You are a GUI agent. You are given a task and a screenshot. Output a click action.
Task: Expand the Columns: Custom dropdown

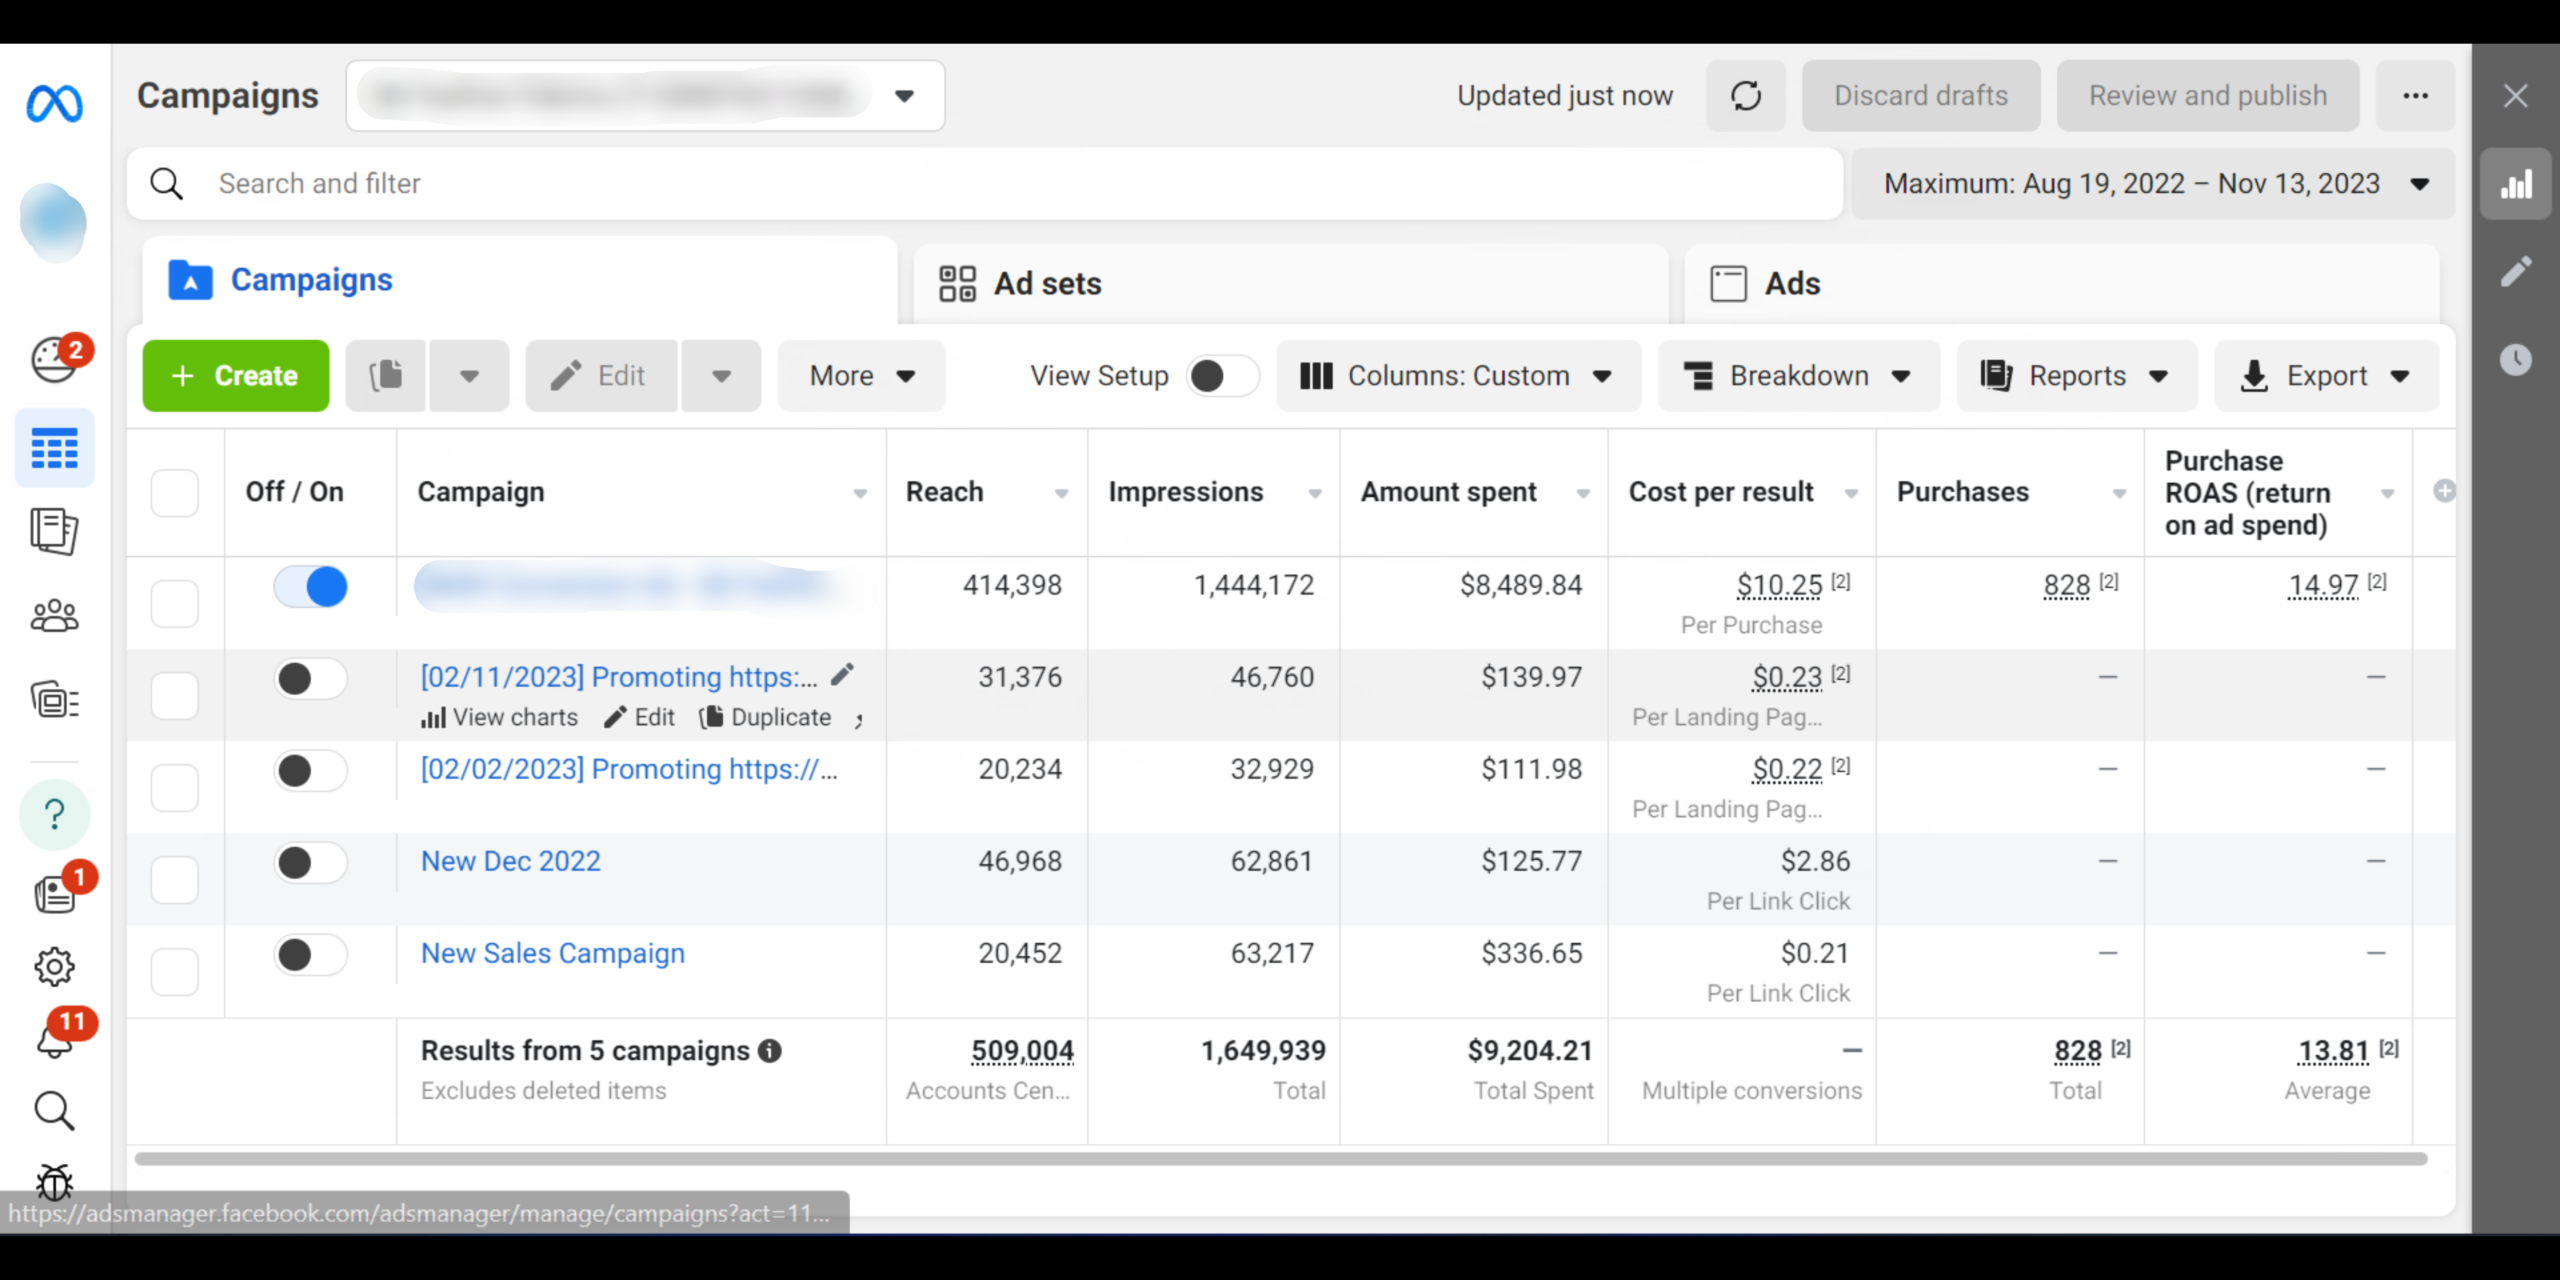tap(1457, 376)
